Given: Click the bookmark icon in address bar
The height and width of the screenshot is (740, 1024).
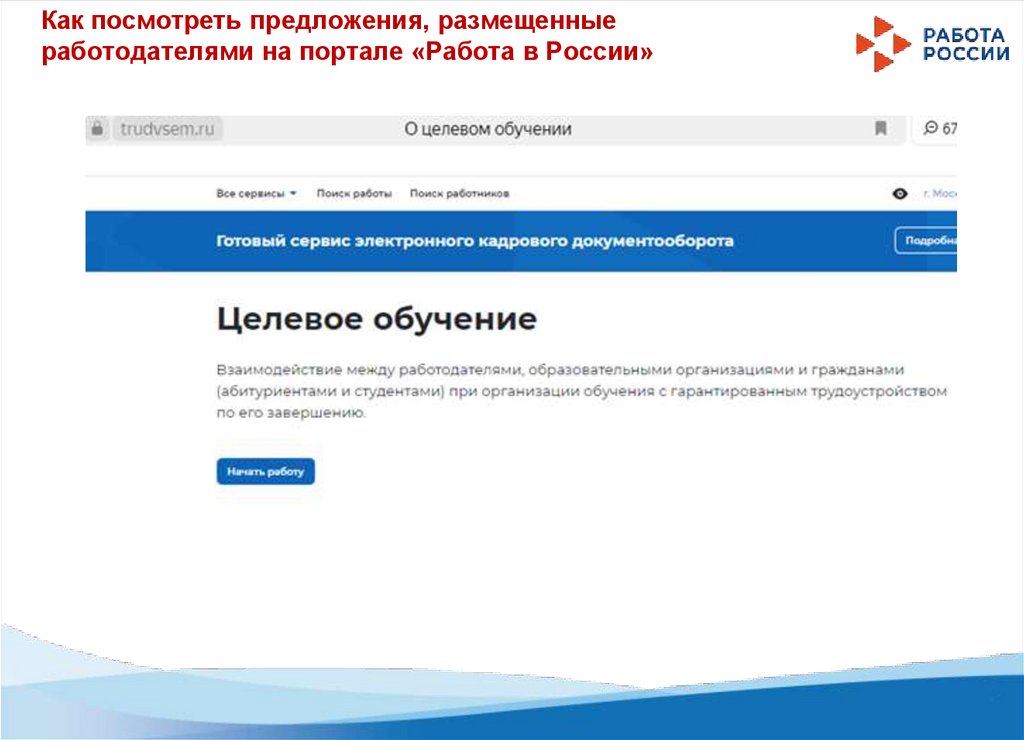Looking at the screenshot, I should (x=880, y=129).
